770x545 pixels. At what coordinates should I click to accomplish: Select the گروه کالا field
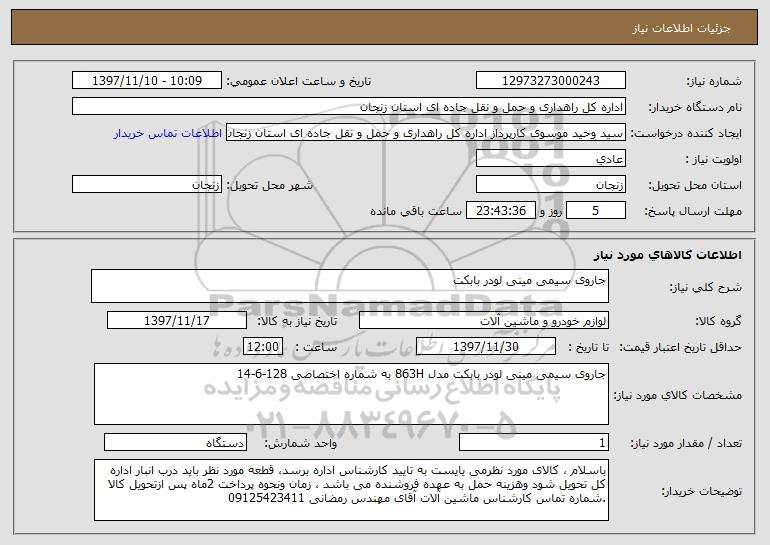[x=484, y=321]
